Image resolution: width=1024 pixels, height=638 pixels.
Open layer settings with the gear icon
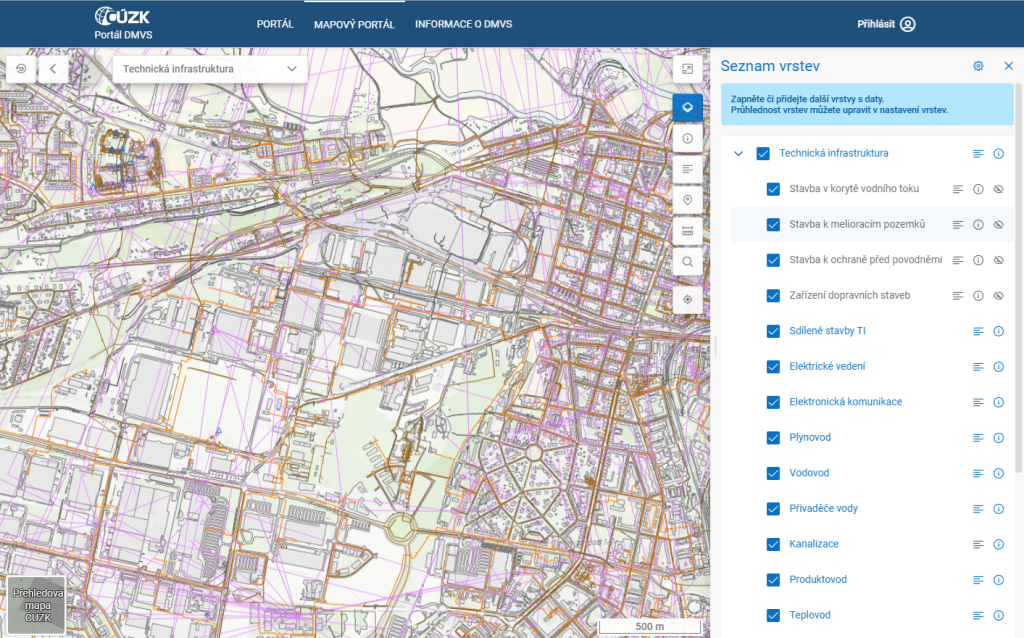tap(978, 66)
